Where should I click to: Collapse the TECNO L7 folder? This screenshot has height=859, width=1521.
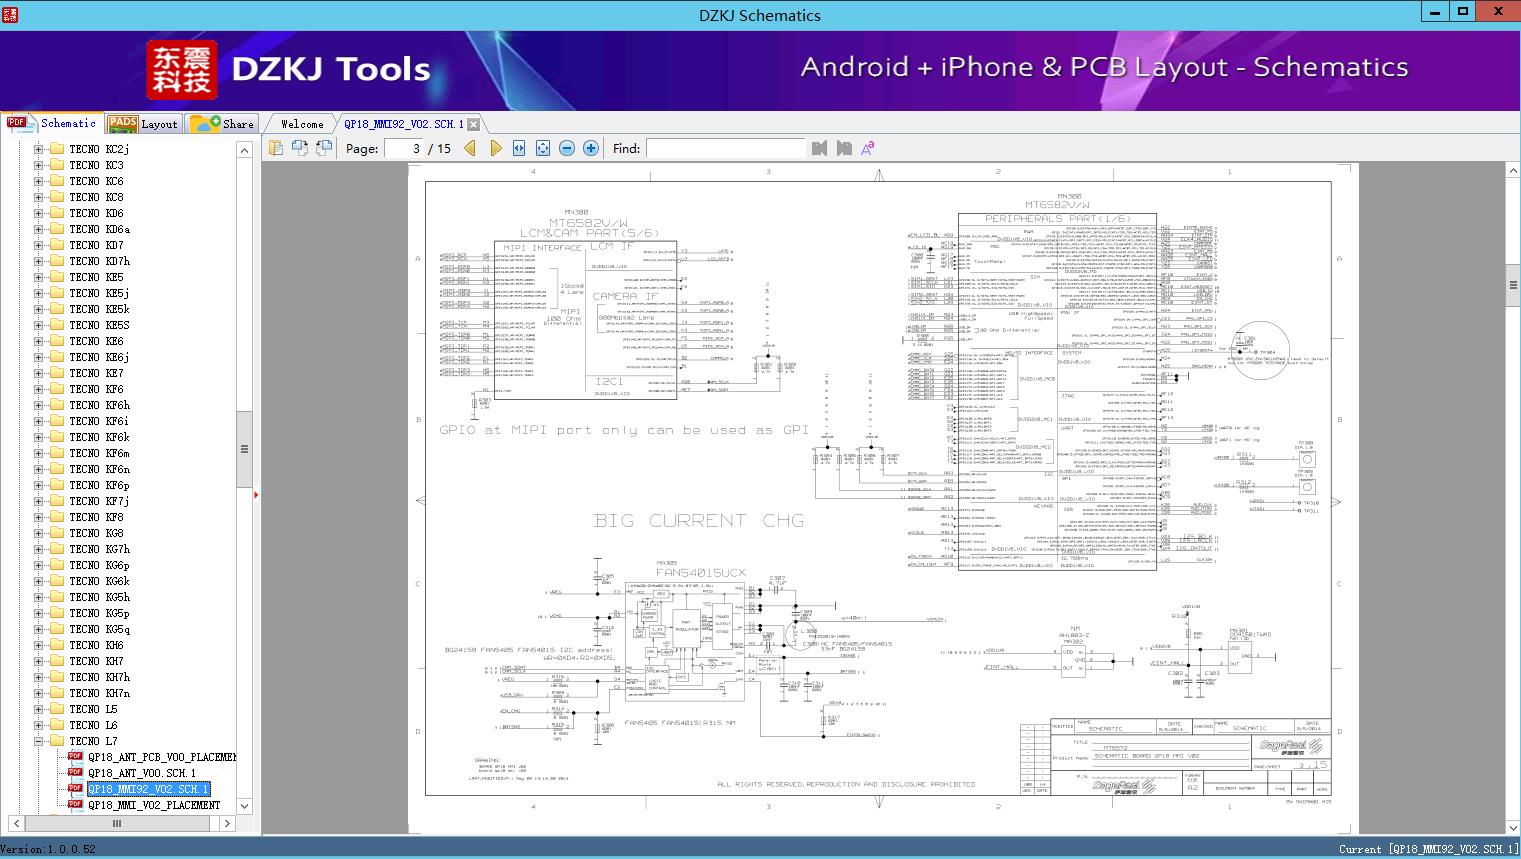(39, 741)
